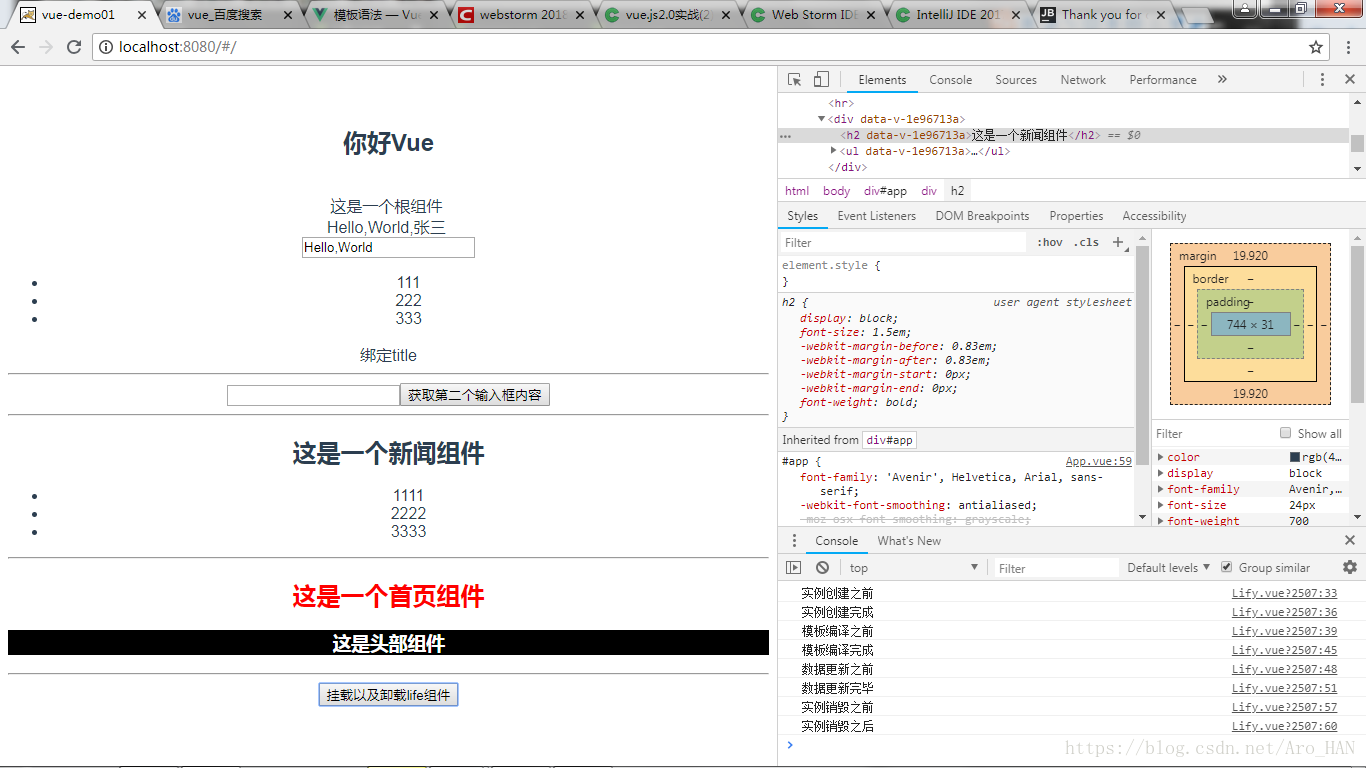This screenshot has width=1366, height=768.
Task: Expand the computed font-size property
Action: (1161, 505)
